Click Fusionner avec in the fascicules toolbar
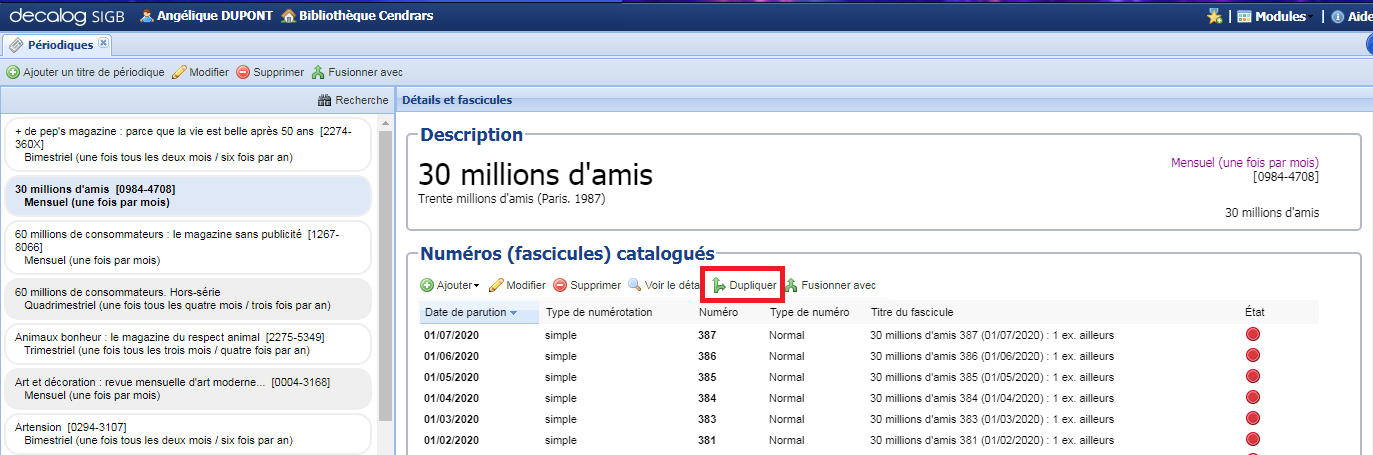Viewport: 1373px width, 455px height. pos(830,285)
